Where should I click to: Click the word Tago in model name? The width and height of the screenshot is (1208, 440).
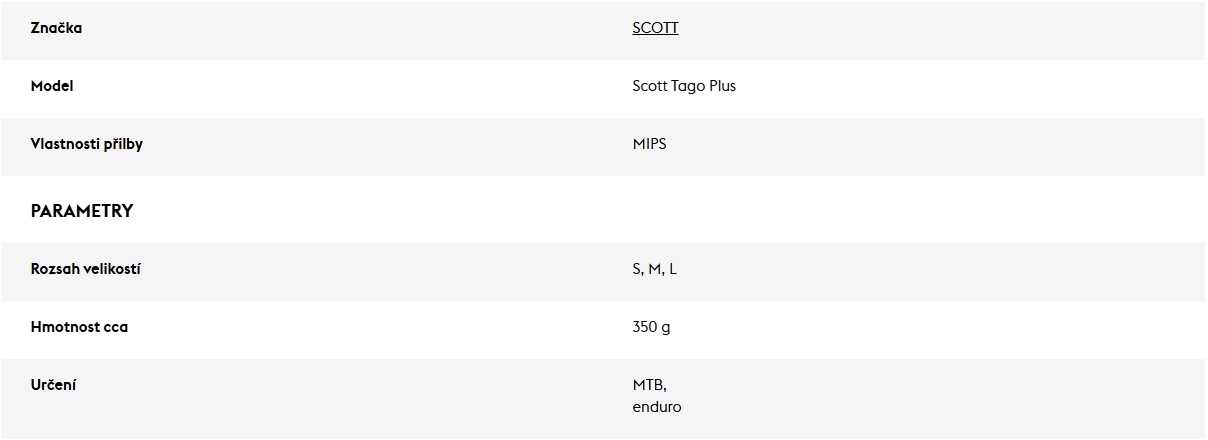click(689, 86)
